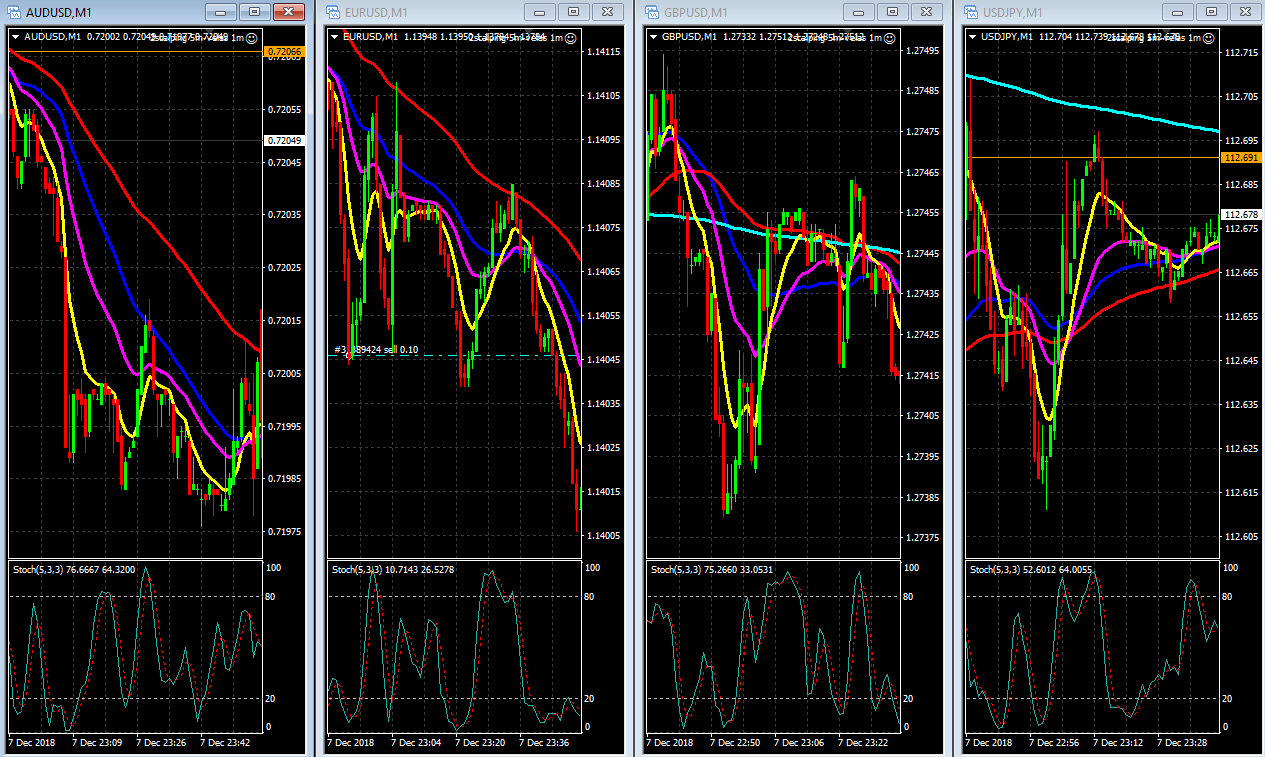Close the USDJPY chart window
Image resolution: width=1265 pixels, height=757 pixels.
point(1243,12)
